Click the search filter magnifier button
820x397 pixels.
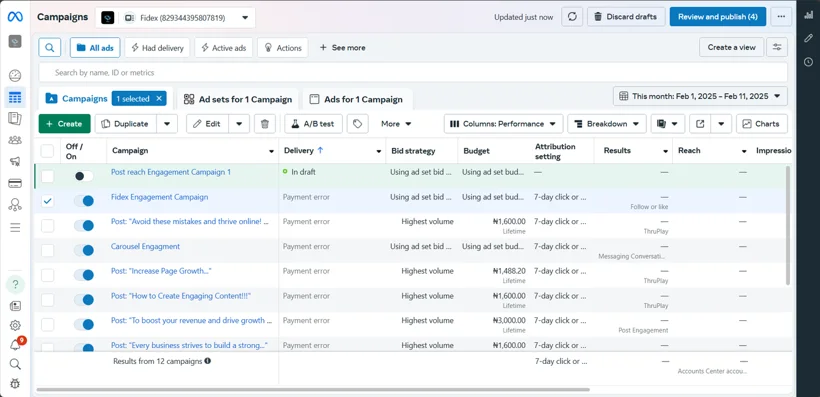click(x=50, y=48)
